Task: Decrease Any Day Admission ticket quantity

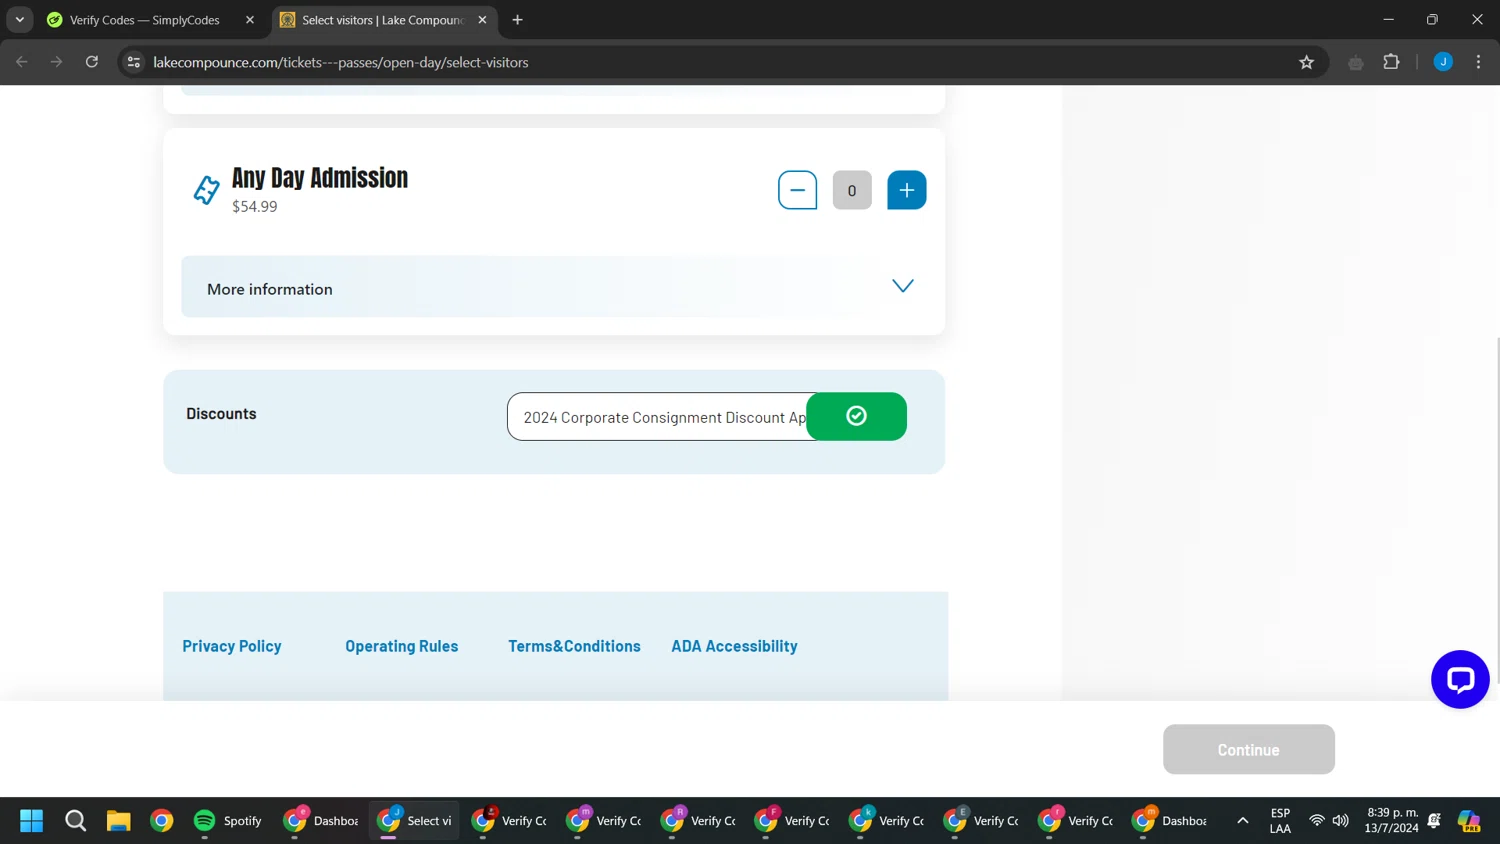Action: click(x=797, y=190)
